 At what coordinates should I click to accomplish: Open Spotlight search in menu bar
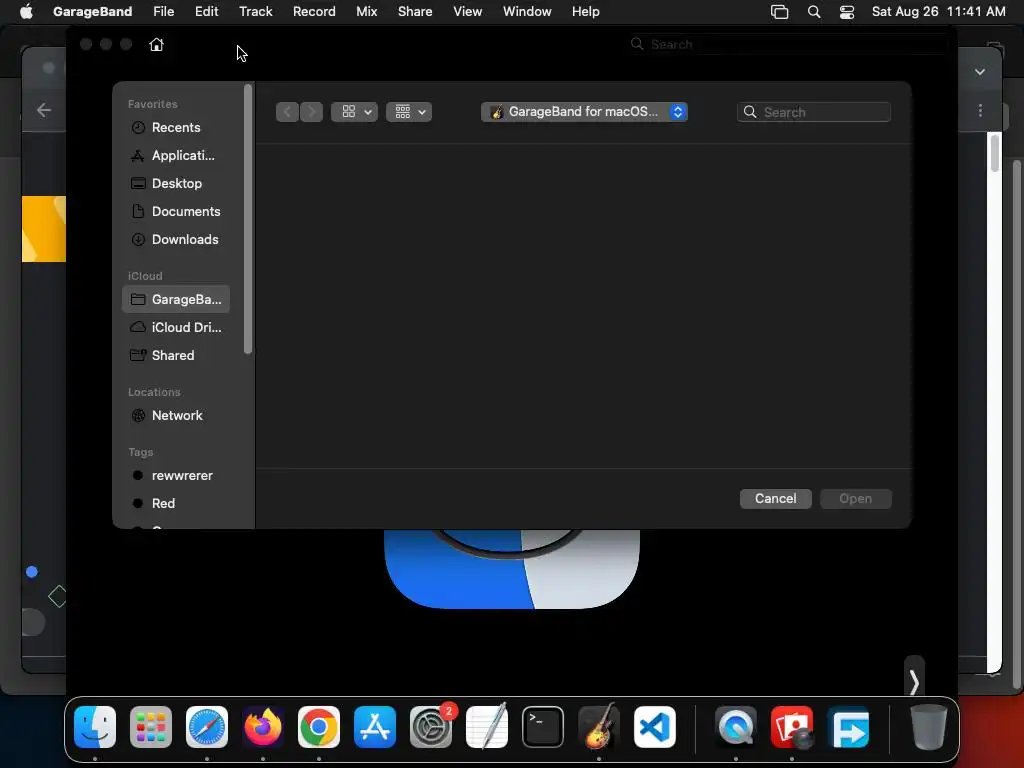(814, 12)
